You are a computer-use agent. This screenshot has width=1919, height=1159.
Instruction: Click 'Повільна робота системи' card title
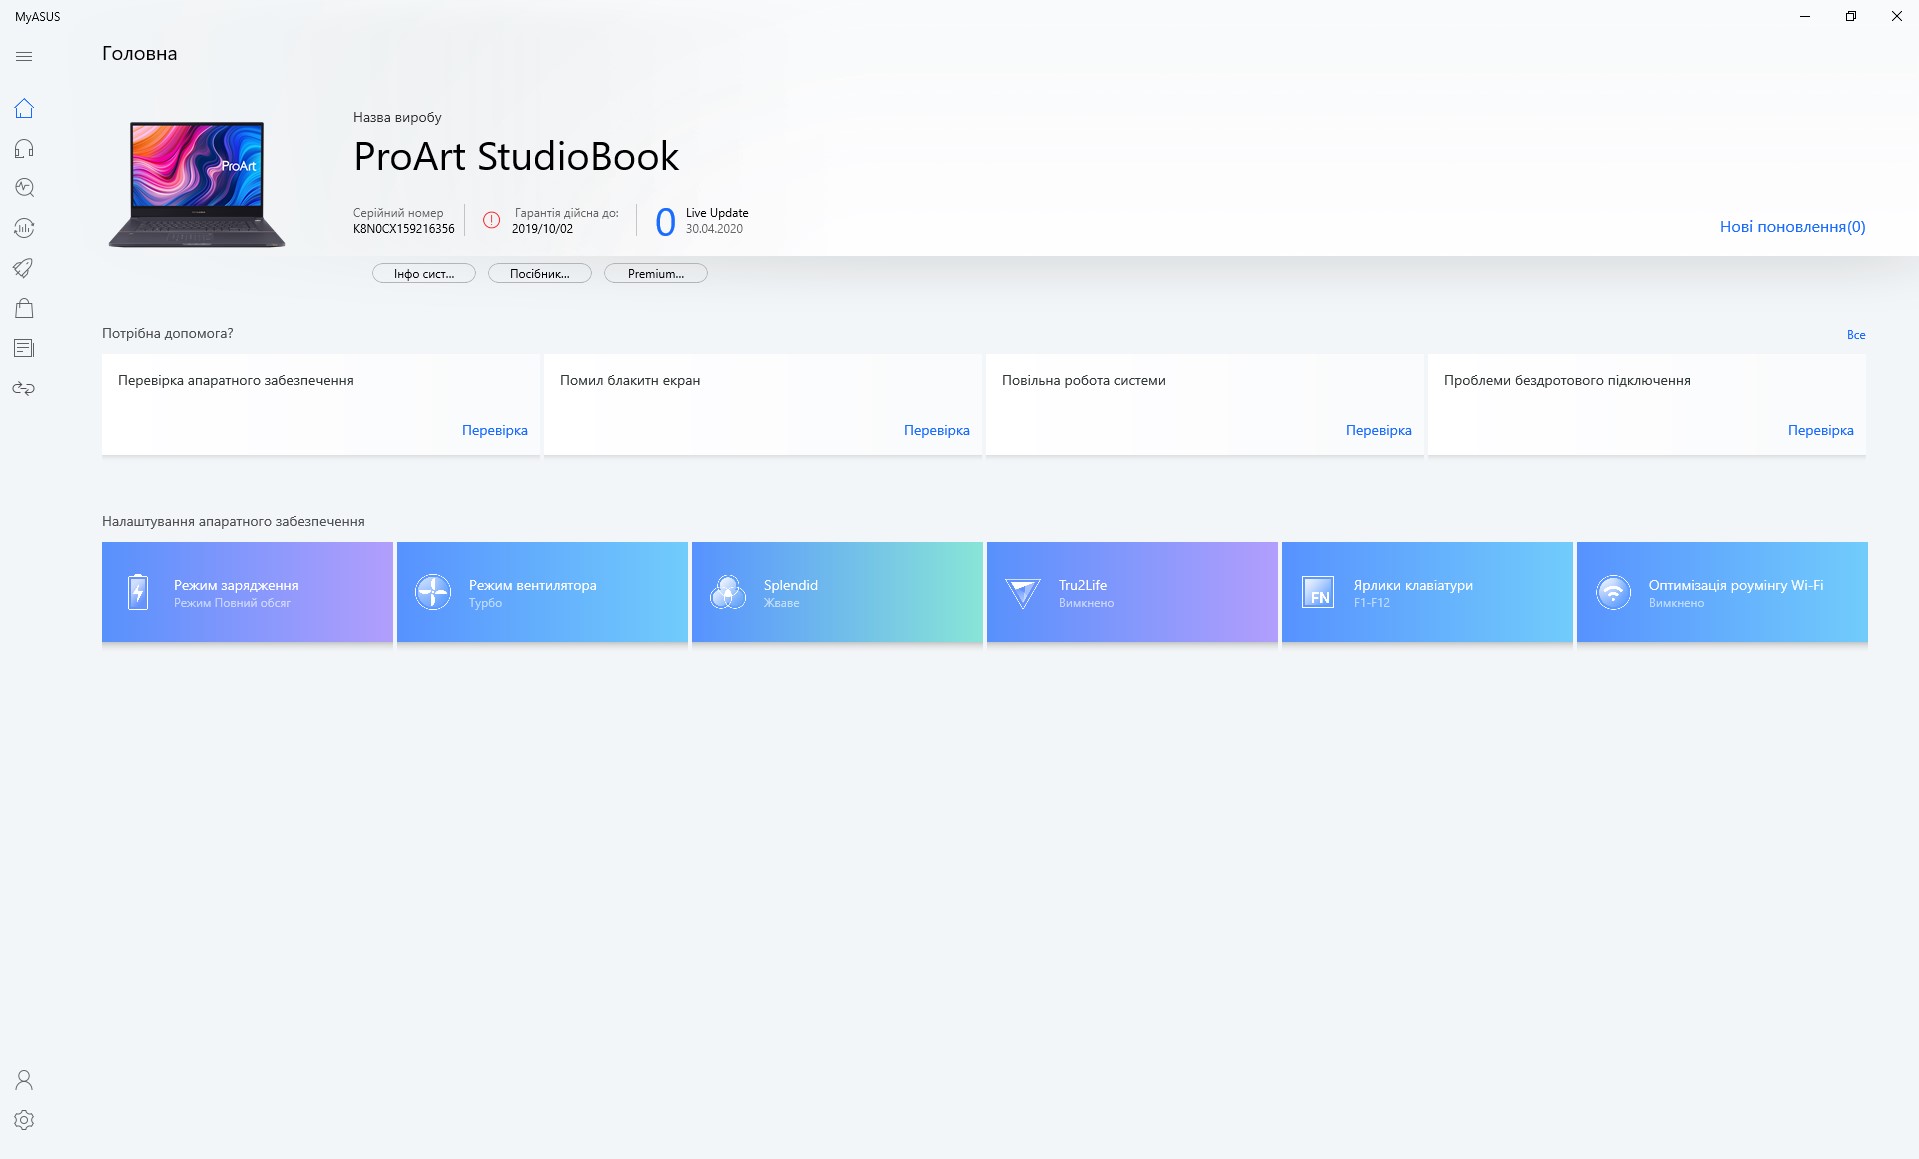pos(1084,381)
